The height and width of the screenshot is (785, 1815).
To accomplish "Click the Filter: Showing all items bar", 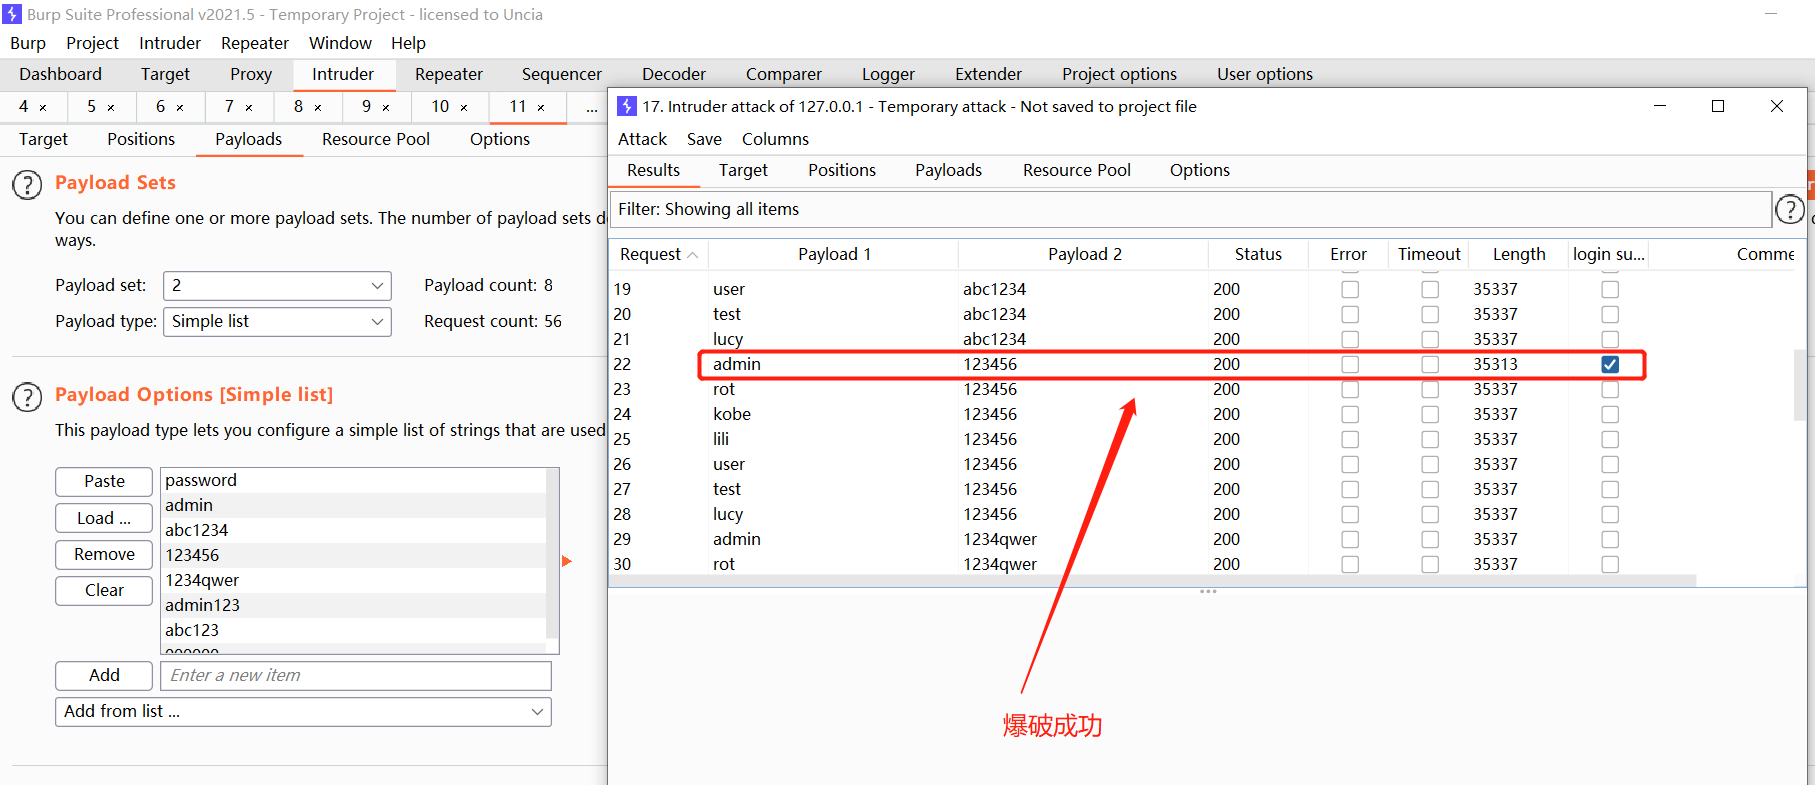I will 1190,209.
